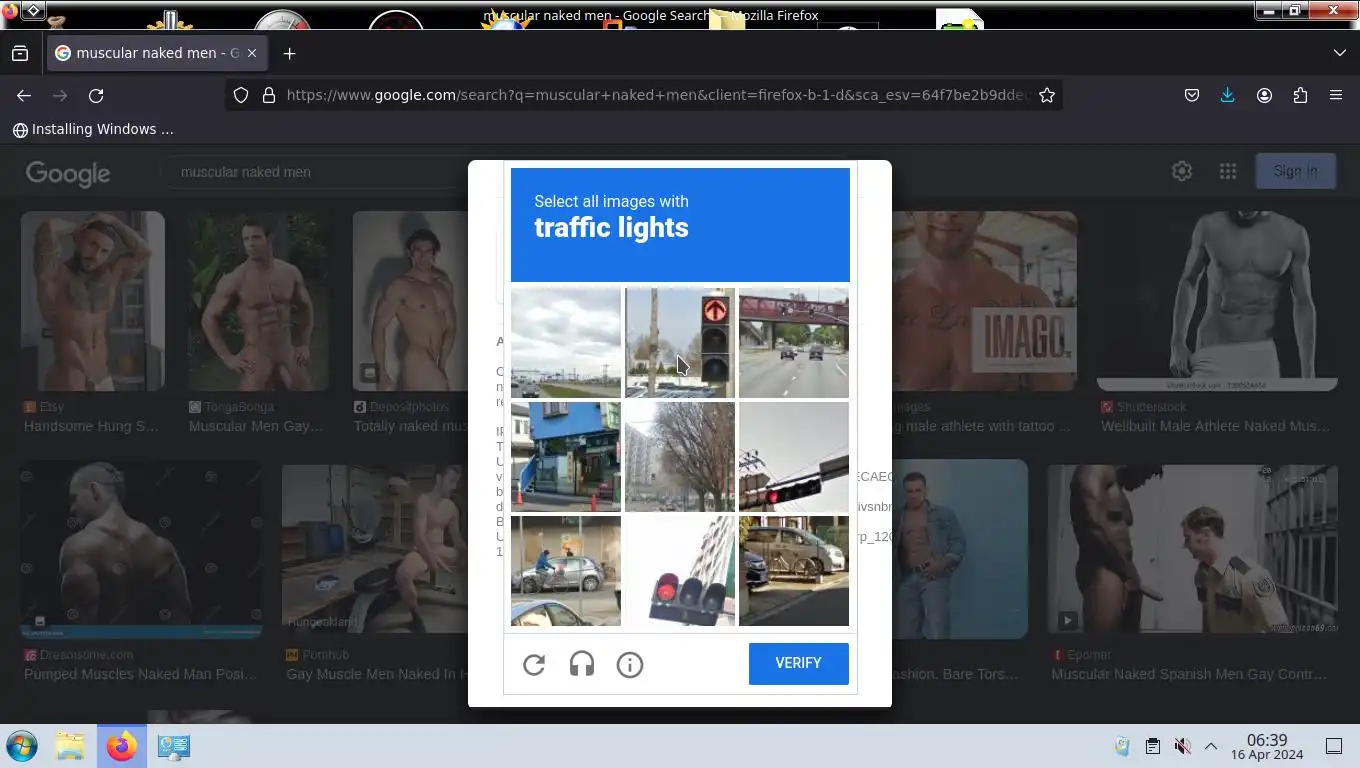Click the Sign in button
The width and height of the screenshot is (1360, 768).
tap(1295, 171)
